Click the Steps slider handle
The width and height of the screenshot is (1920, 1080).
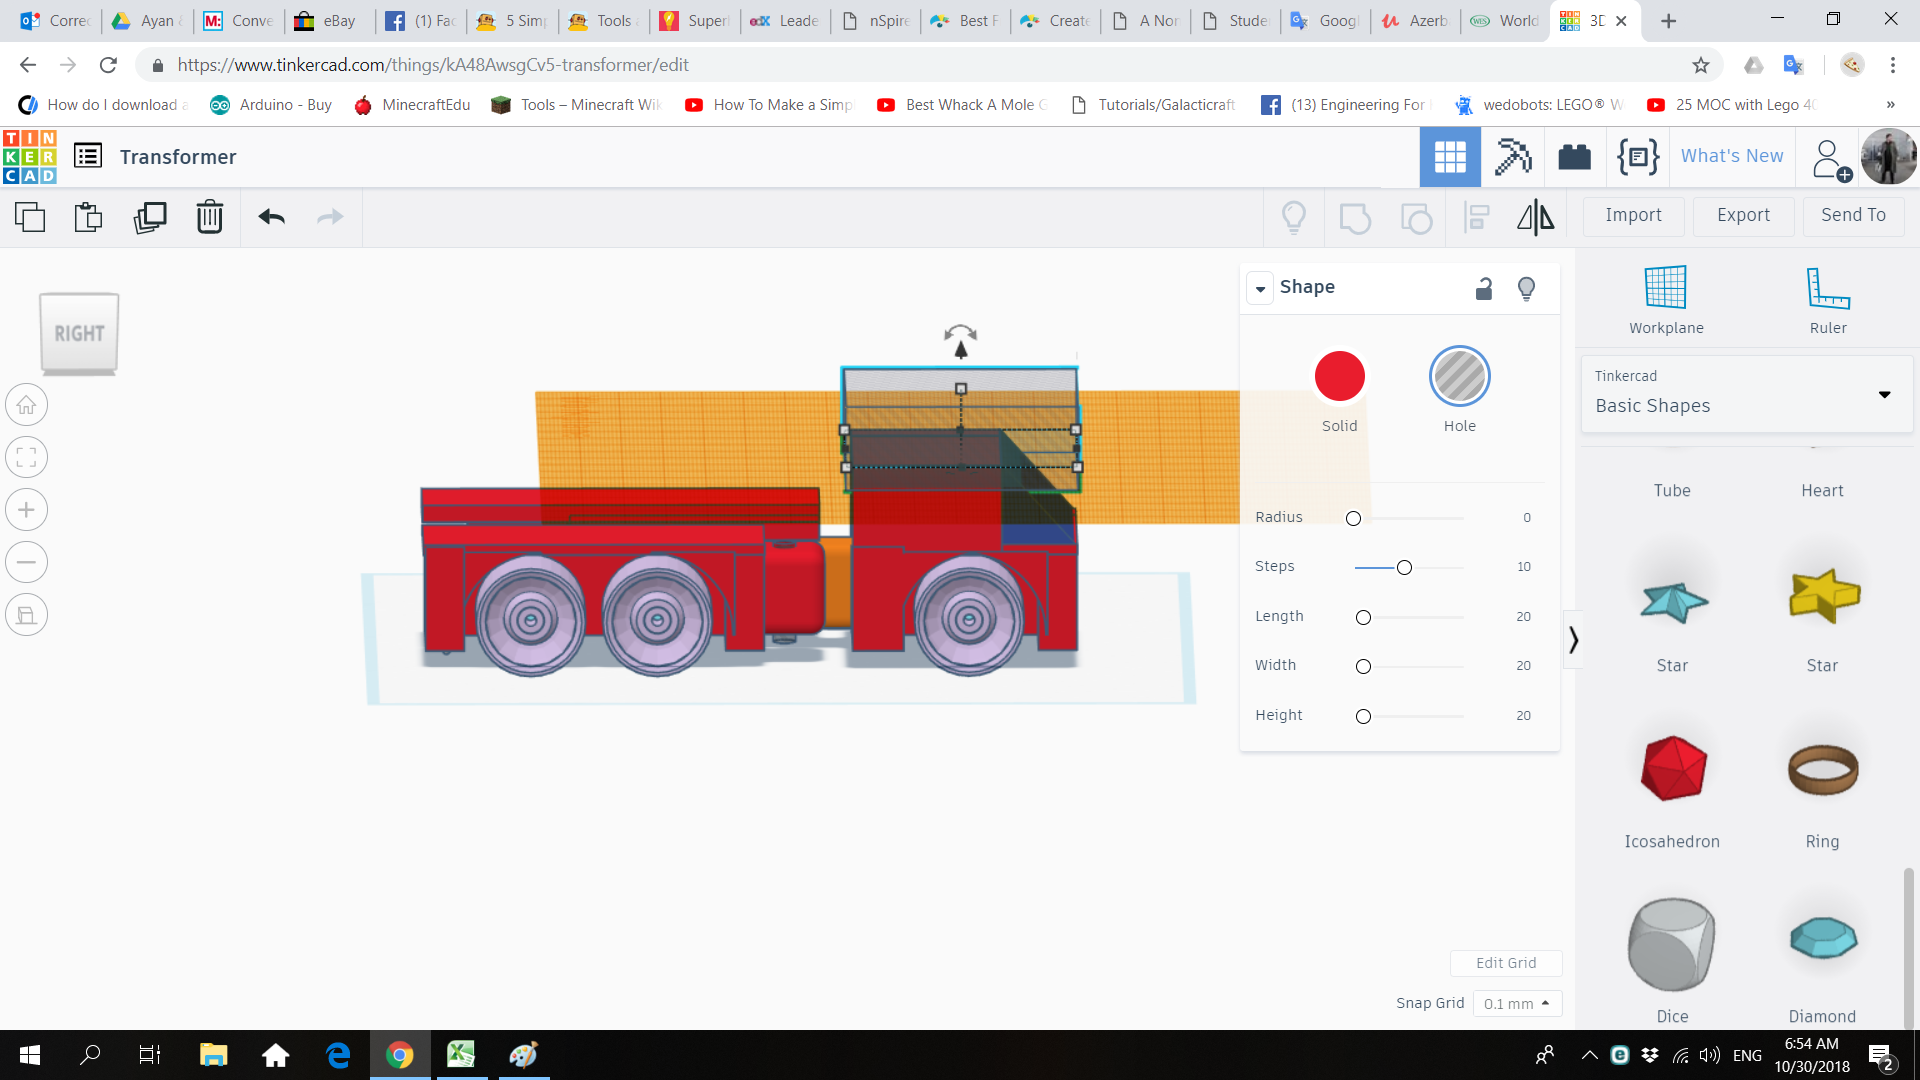point(1404,568)
